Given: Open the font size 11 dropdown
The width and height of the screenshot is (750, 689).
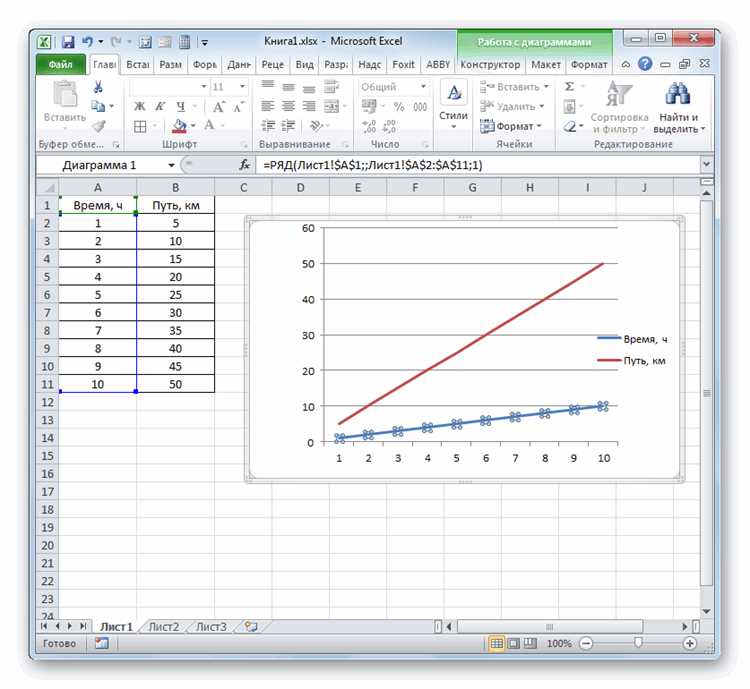Looking at the screenshot, I should [x=242, y=87].
